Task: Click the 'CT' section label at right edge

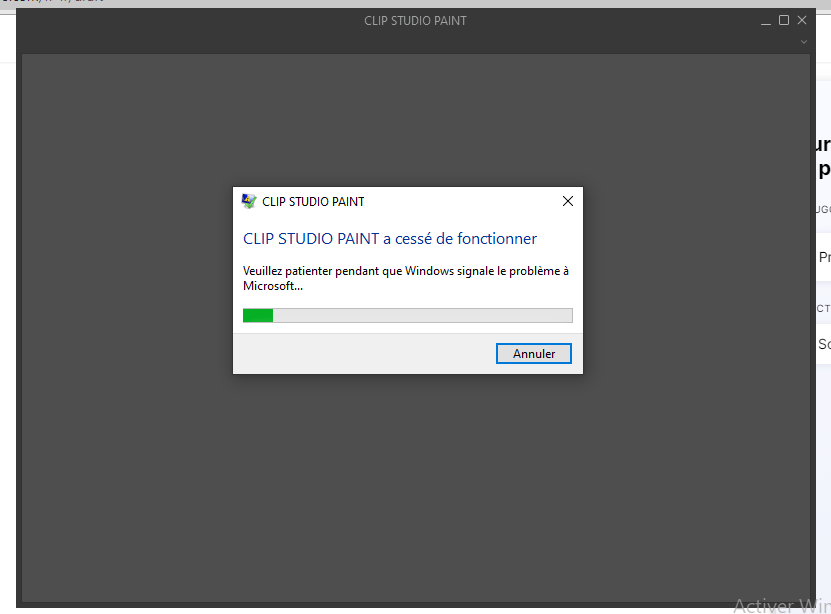Action: pos(824,309)
